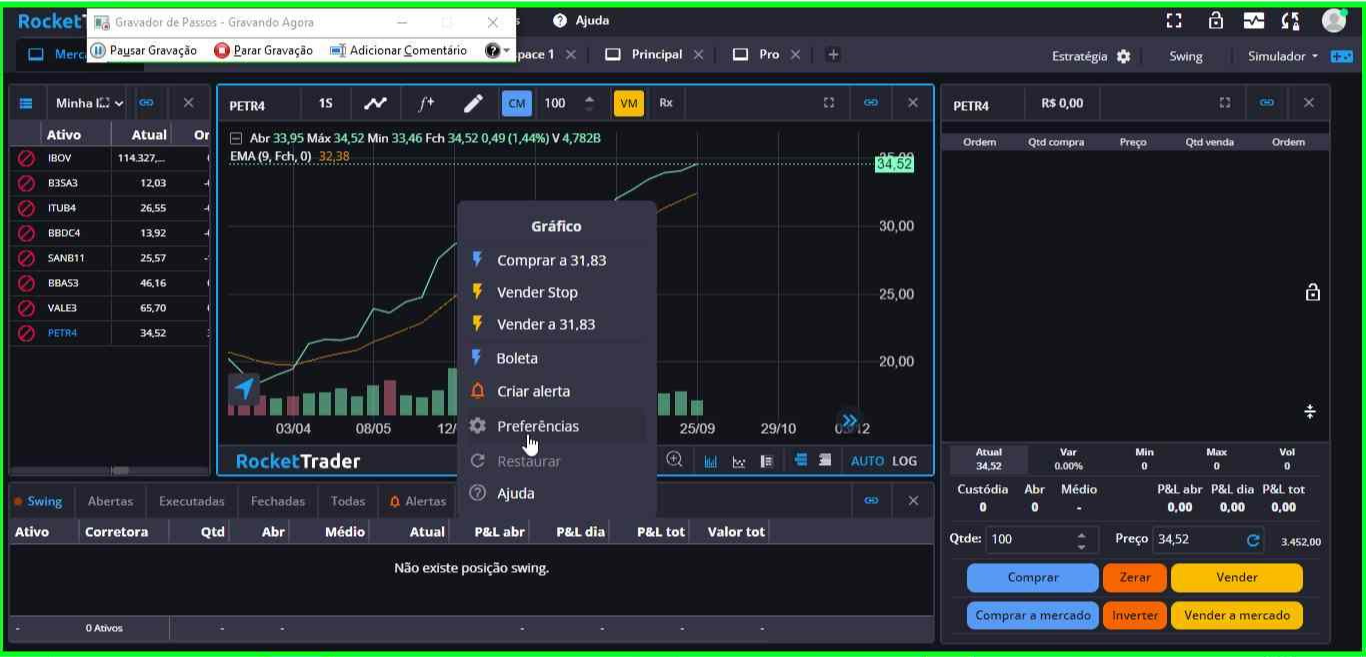The image size is (1366, 657).
Task: Open the Executadas orders tab
Action: click(192, 501)
